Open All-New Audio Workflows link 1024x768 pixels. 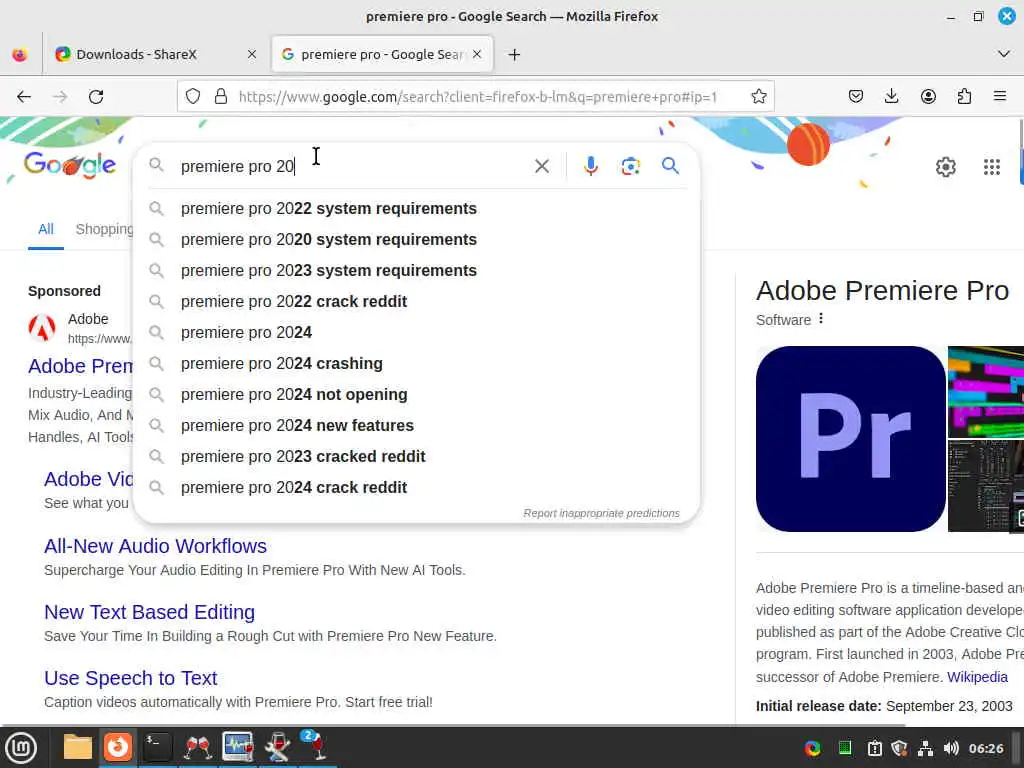click(x=155, y=546)
